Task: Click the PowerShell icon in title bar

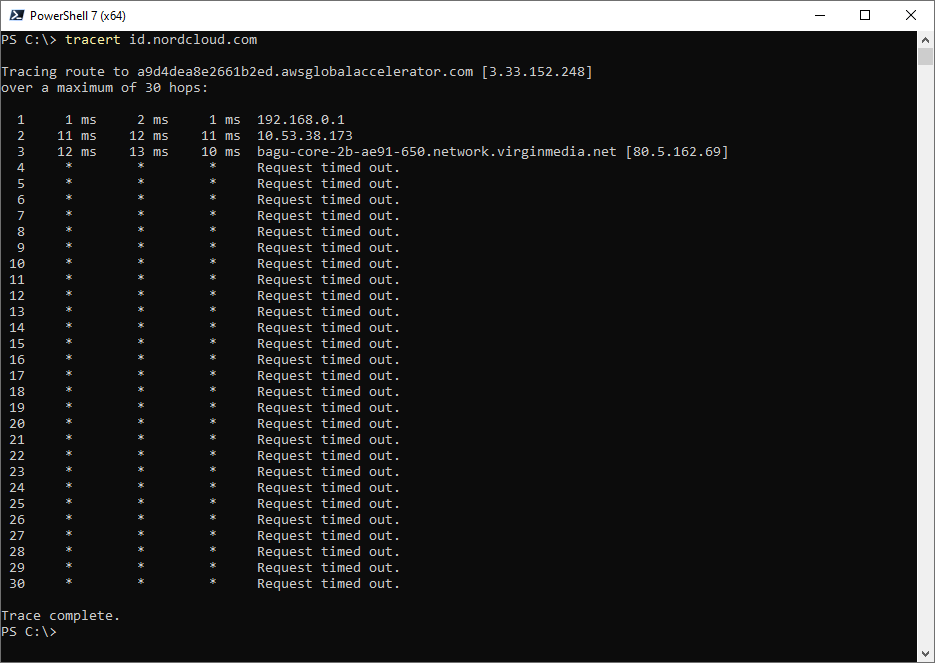Action: point(17,15)
